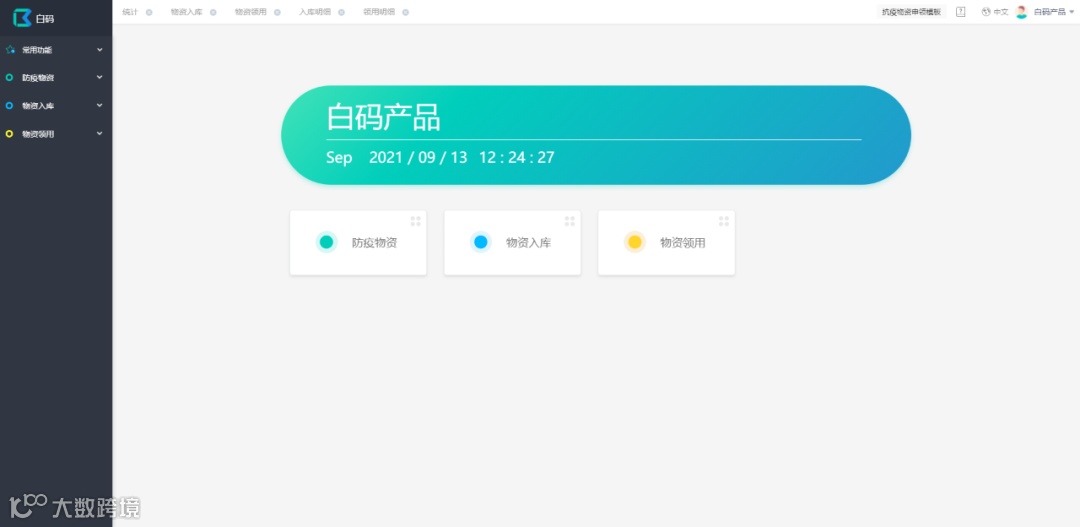The width and height of the screenshot is (1080, 527).
Task: Click the green dot on 防疫物资 card
Action: [x=326, y=242]
